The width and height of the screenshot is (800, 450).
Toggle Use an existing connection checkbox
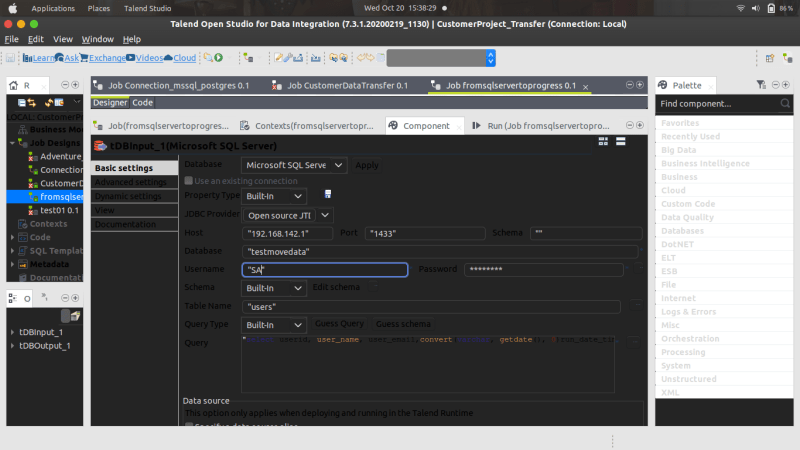(189, 181)
